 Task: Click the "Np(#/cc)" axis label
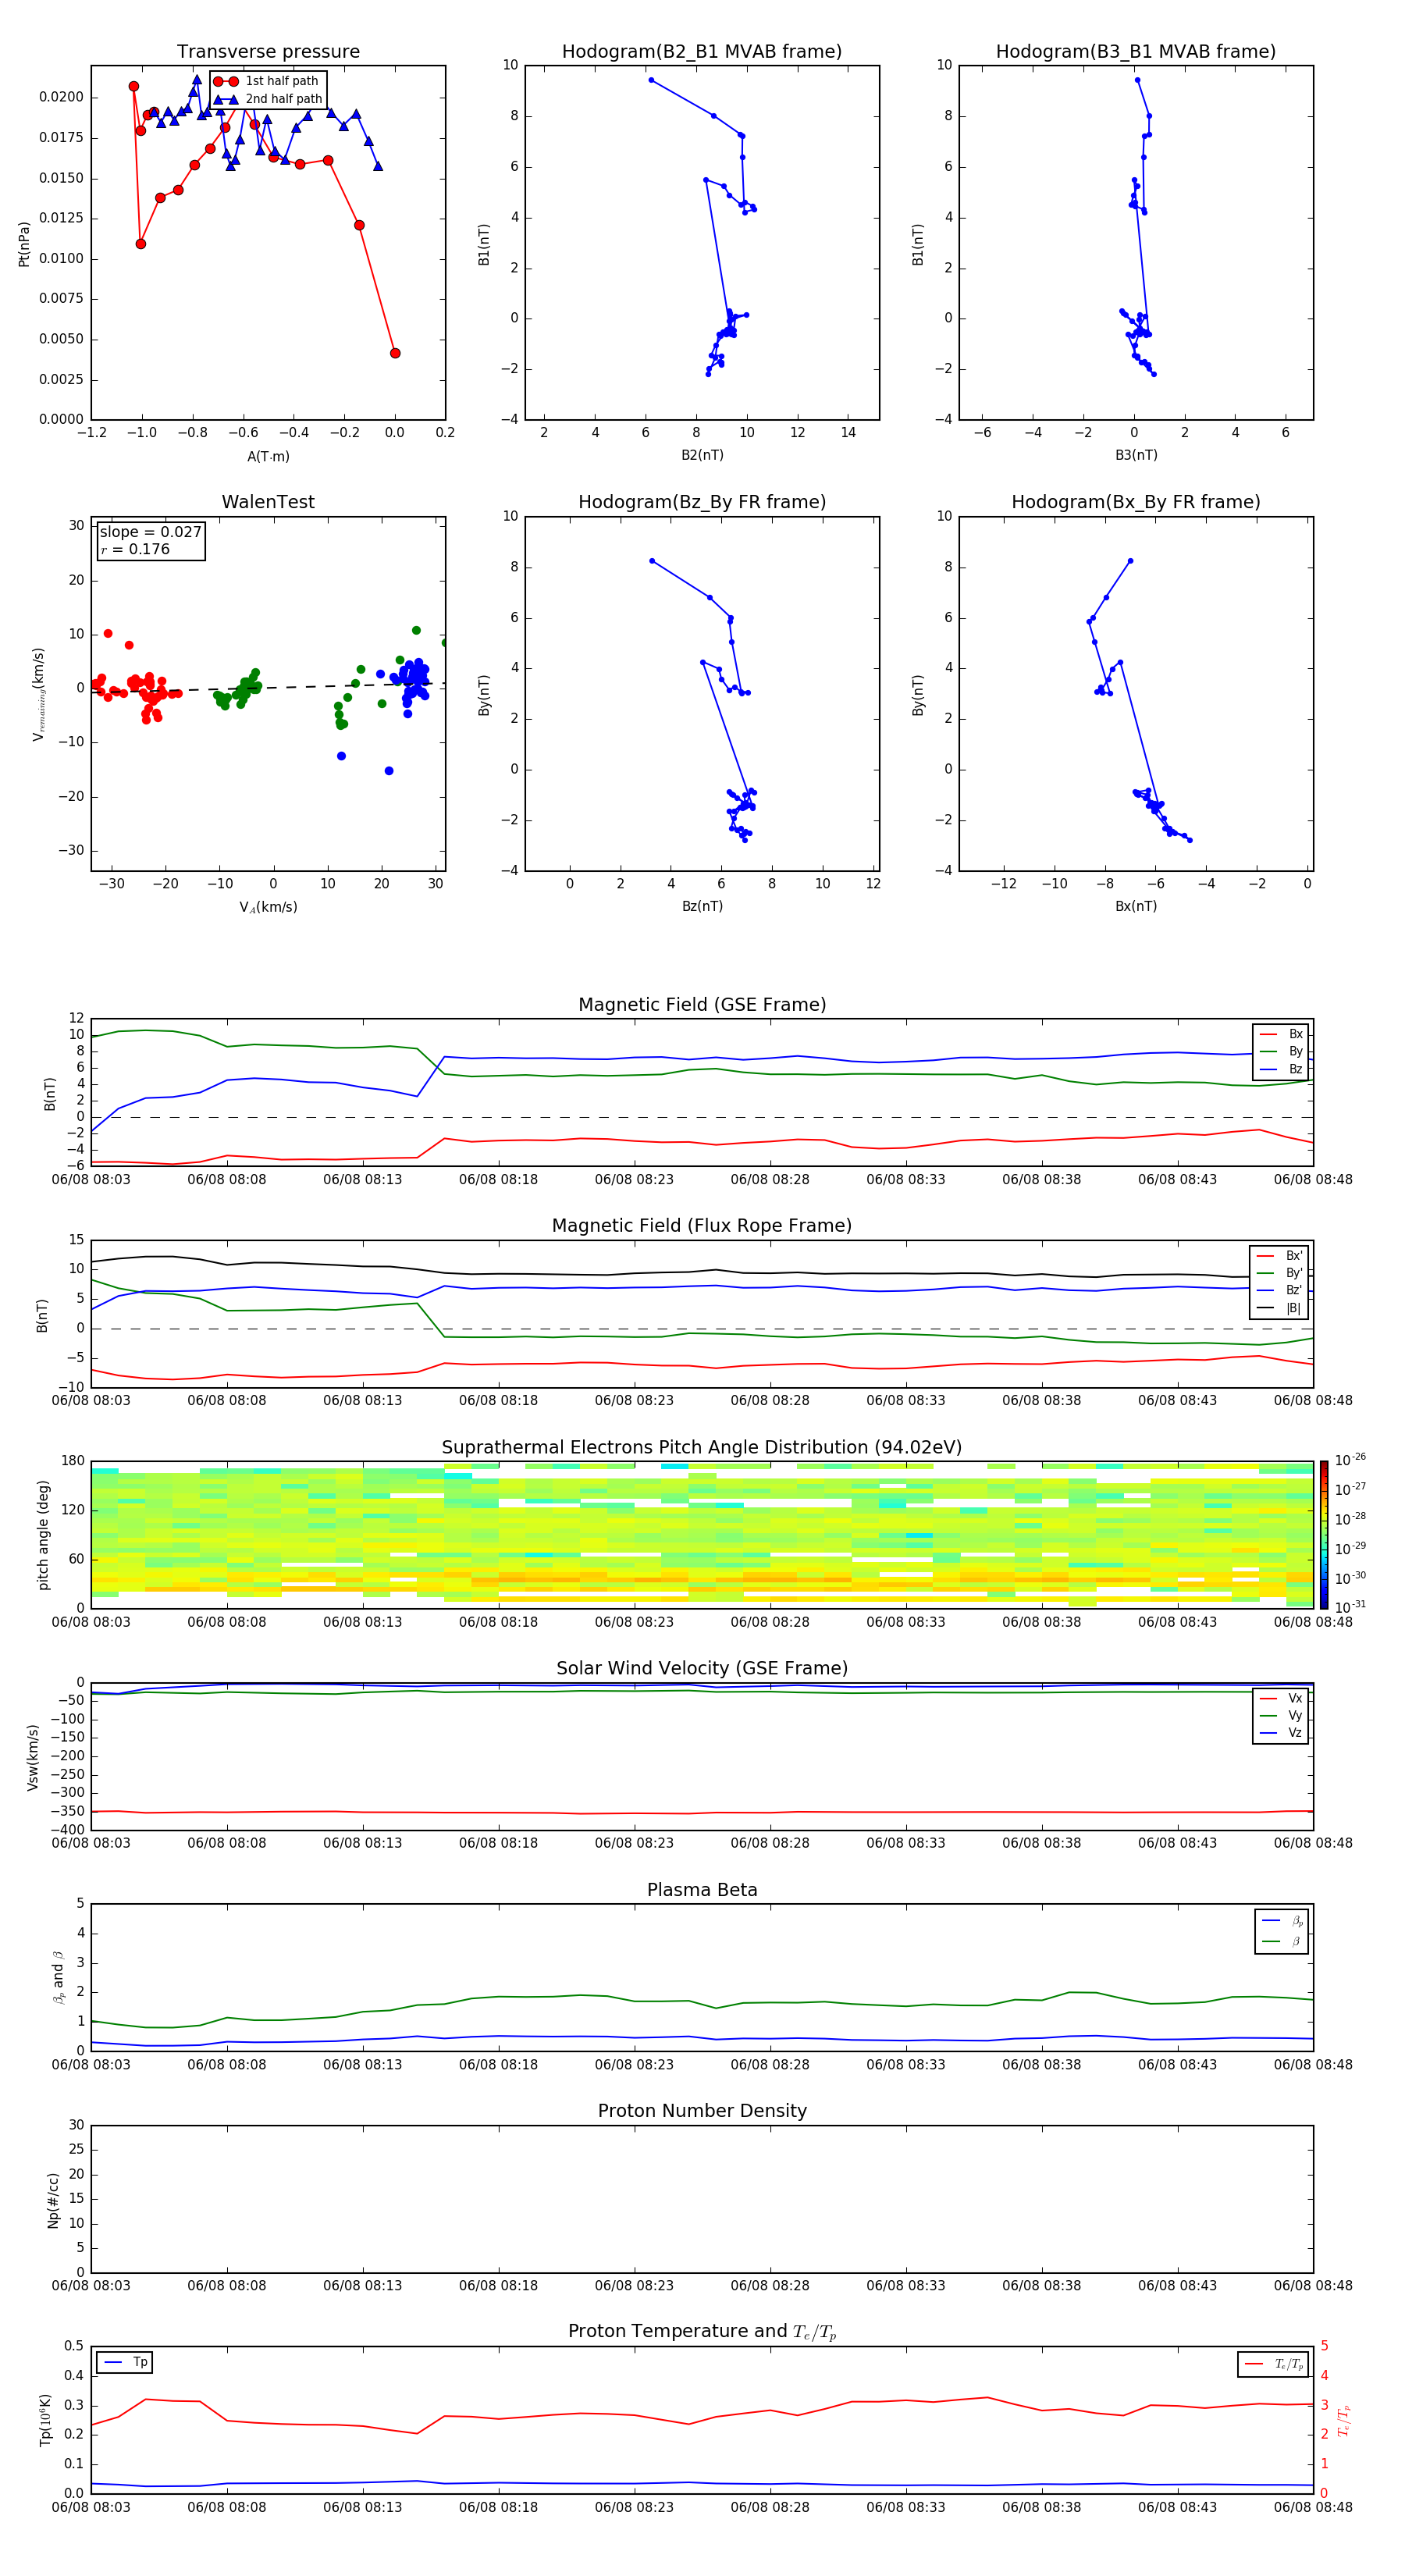tap(53, 2200)
